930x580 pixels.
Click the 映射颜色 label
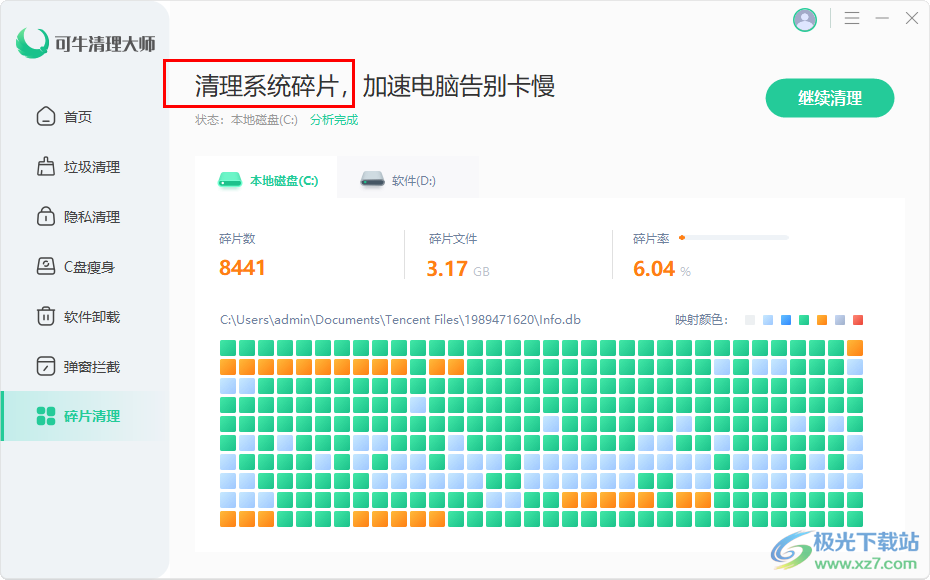coord(701,320)
